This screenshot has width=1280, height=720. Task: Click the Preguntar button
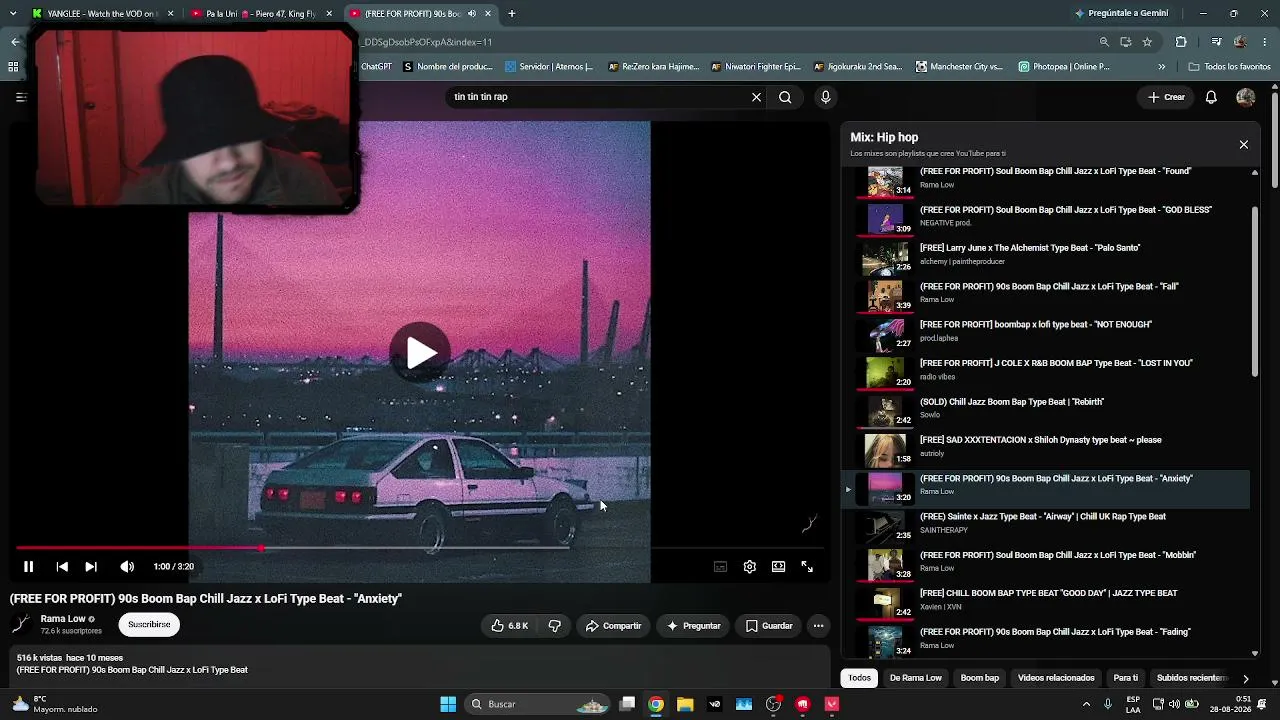click(x=693, y=626)
